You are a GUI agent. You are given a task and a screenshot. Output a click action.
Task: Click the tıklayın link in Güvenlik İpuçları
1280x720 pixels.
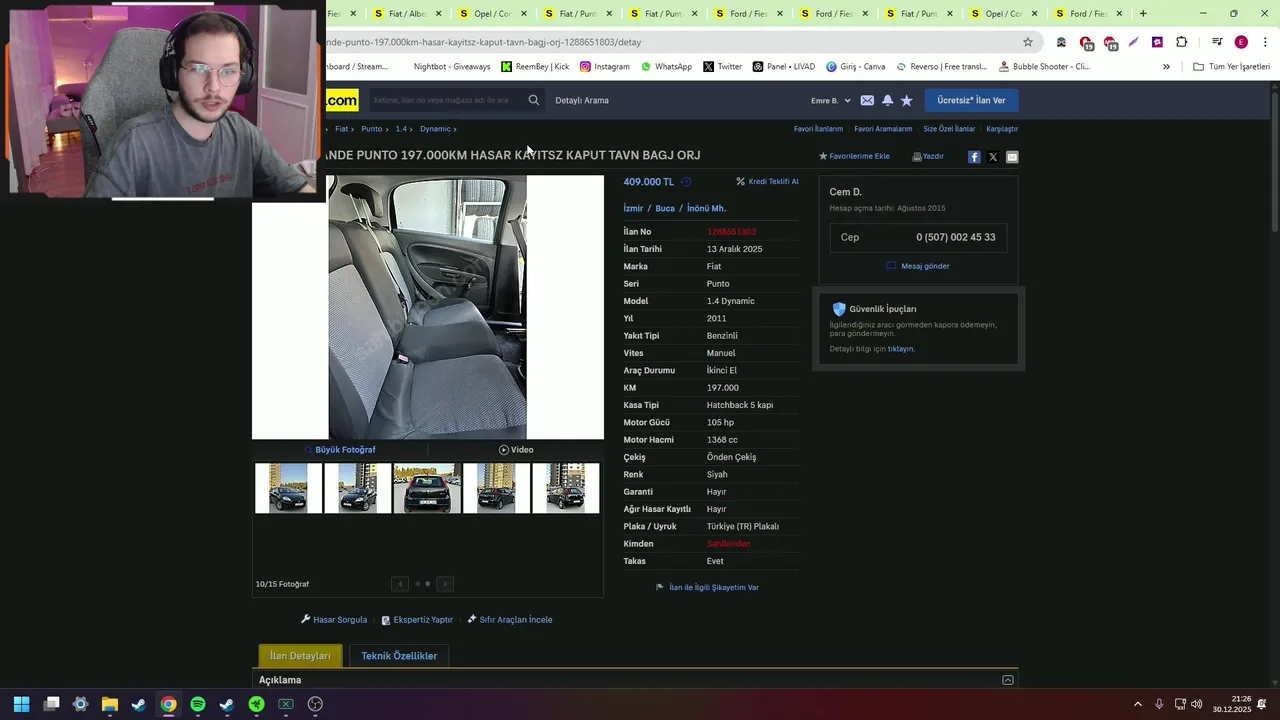pos(901,349)
